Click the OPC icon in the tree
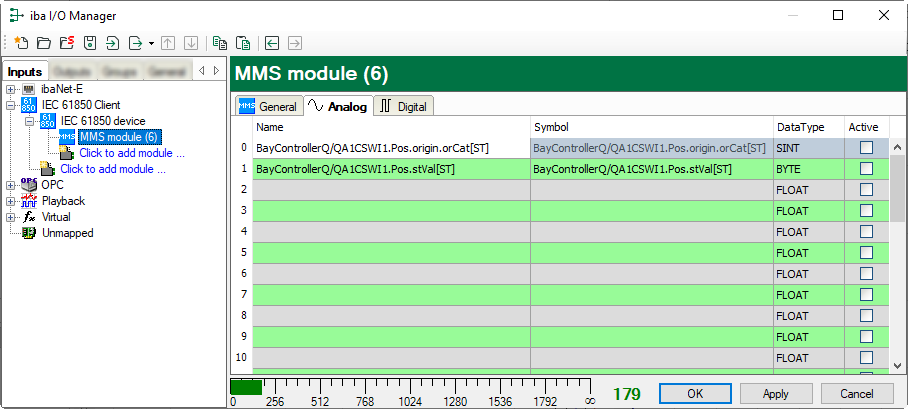Viewport: 908px width, 409px height. point(28,185)
